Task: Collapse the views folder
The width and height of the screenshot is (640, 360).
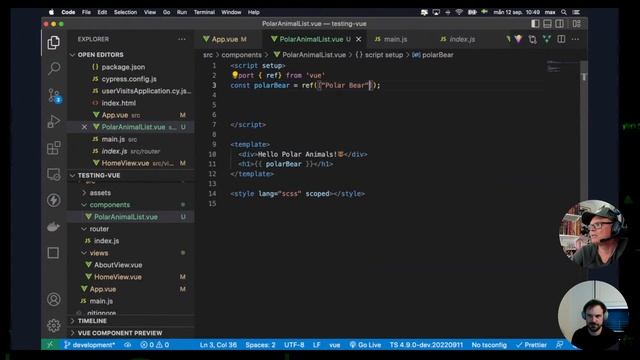Action: [99, 253]
